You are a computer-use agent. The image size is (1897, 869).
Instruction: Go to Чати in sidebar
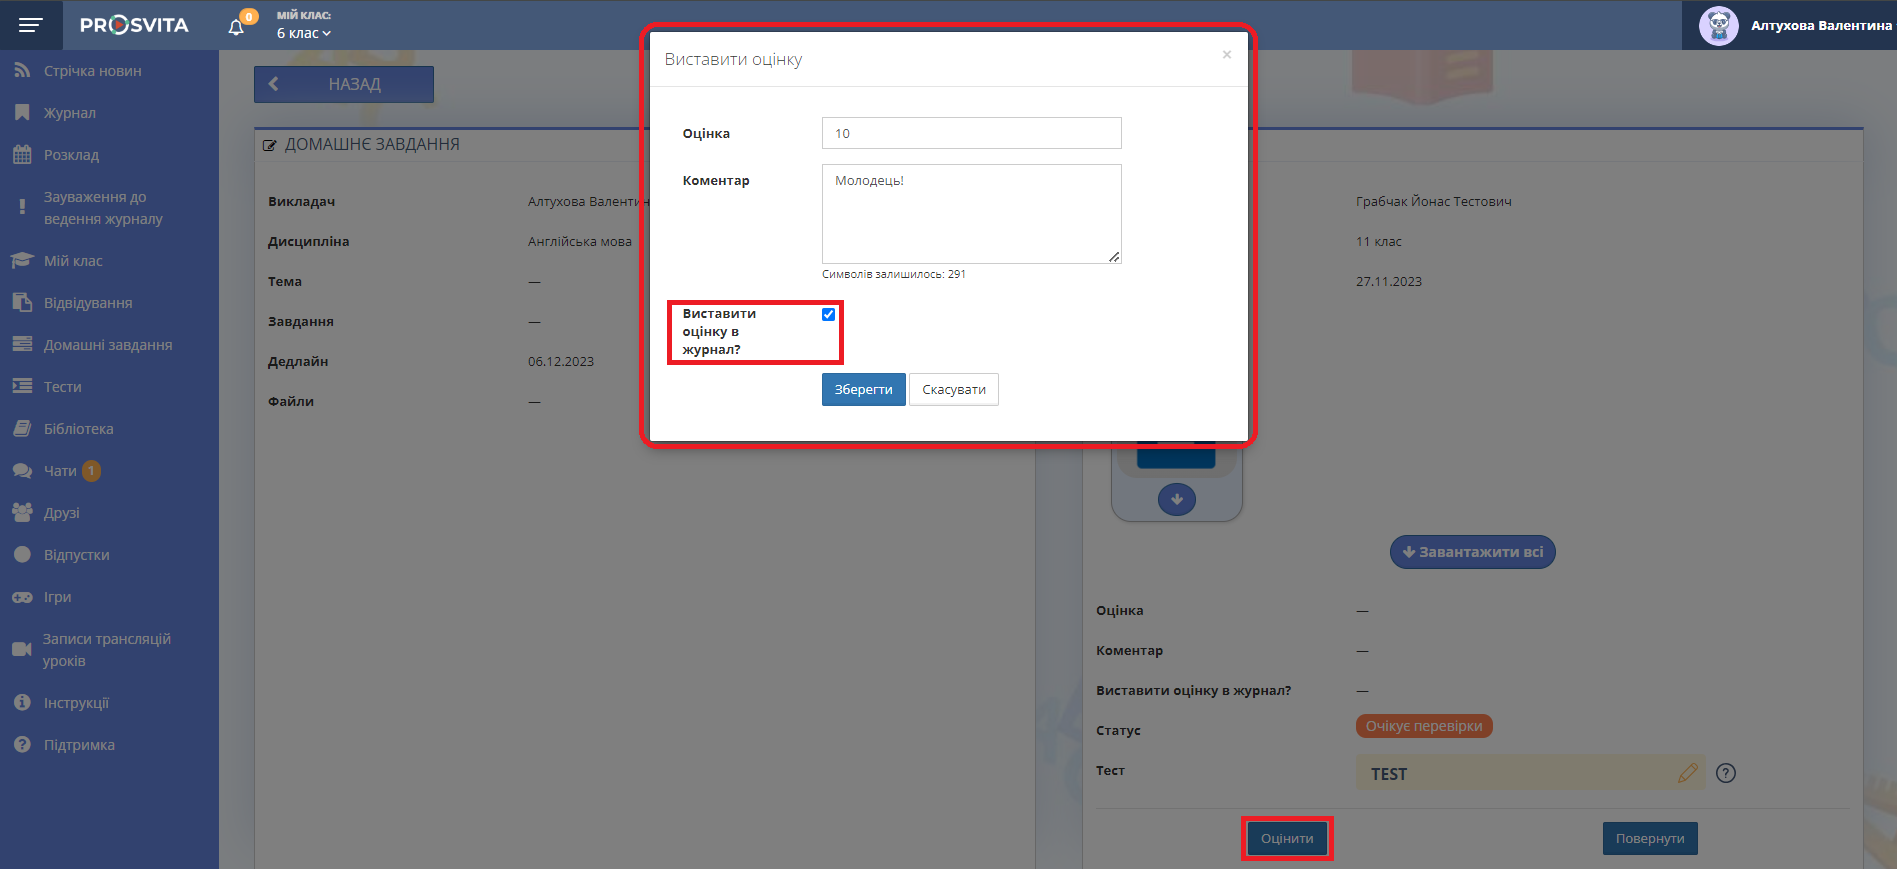(60, 471)
